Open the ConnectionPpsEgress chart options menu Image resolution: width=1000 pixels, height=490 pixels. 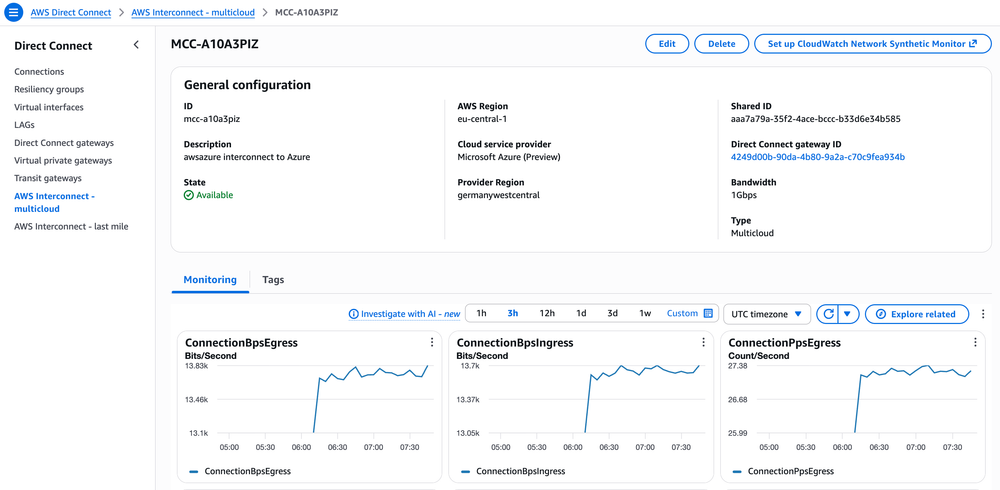point(975,343)
